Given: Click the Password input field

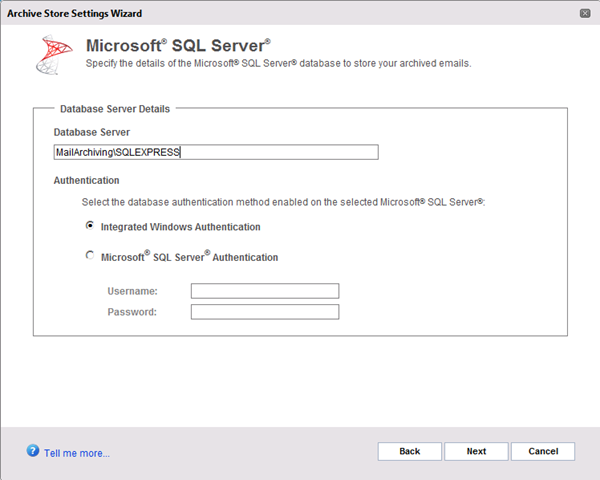Looking at the screenshot, I should [x=265, y=312].
